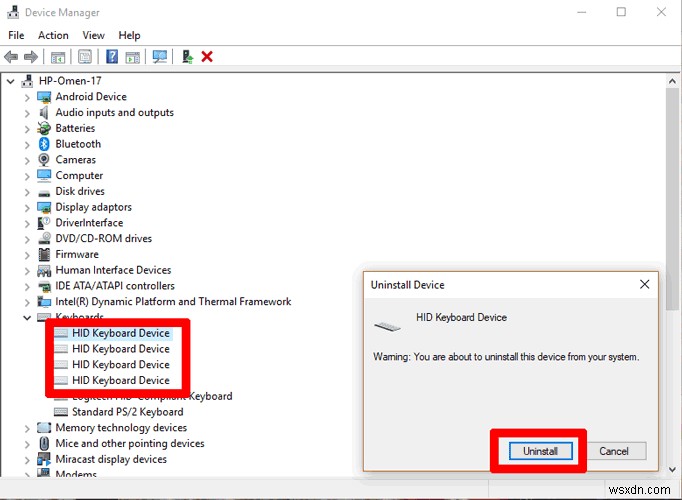Click Scan for hardware changes monitor icon

click(160, 57)
